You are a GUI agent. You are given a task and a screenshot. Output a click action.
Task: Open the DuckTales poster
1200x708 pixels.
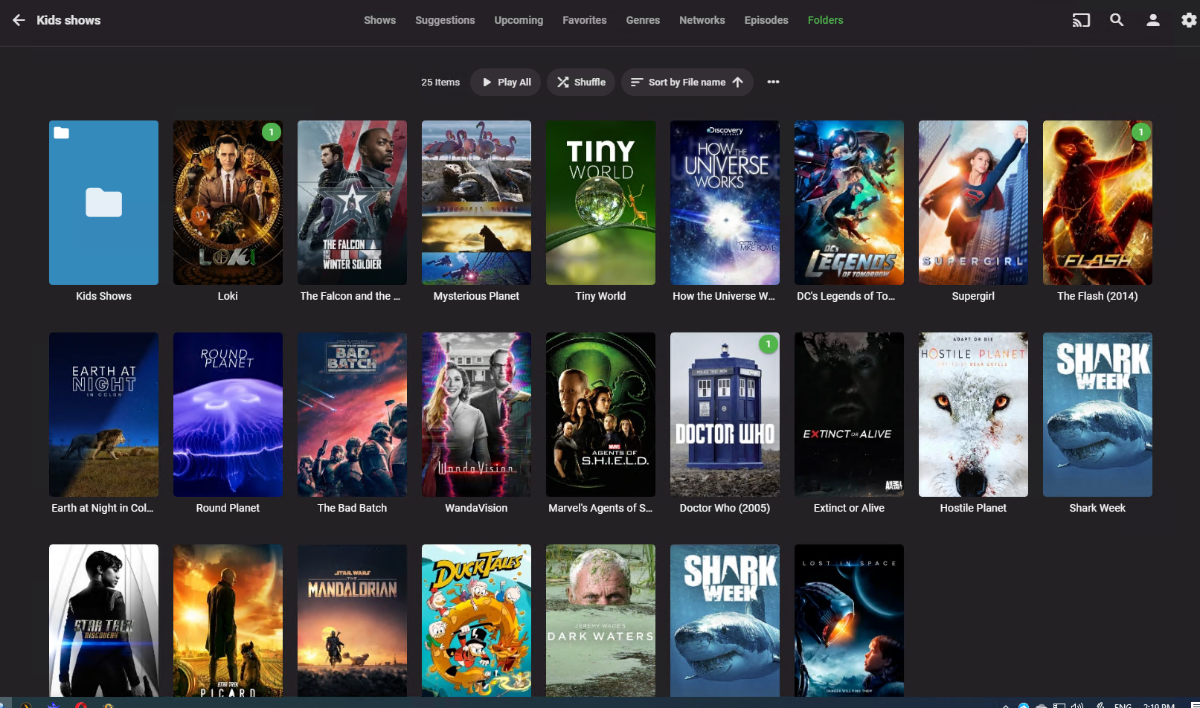pos(476,620)
